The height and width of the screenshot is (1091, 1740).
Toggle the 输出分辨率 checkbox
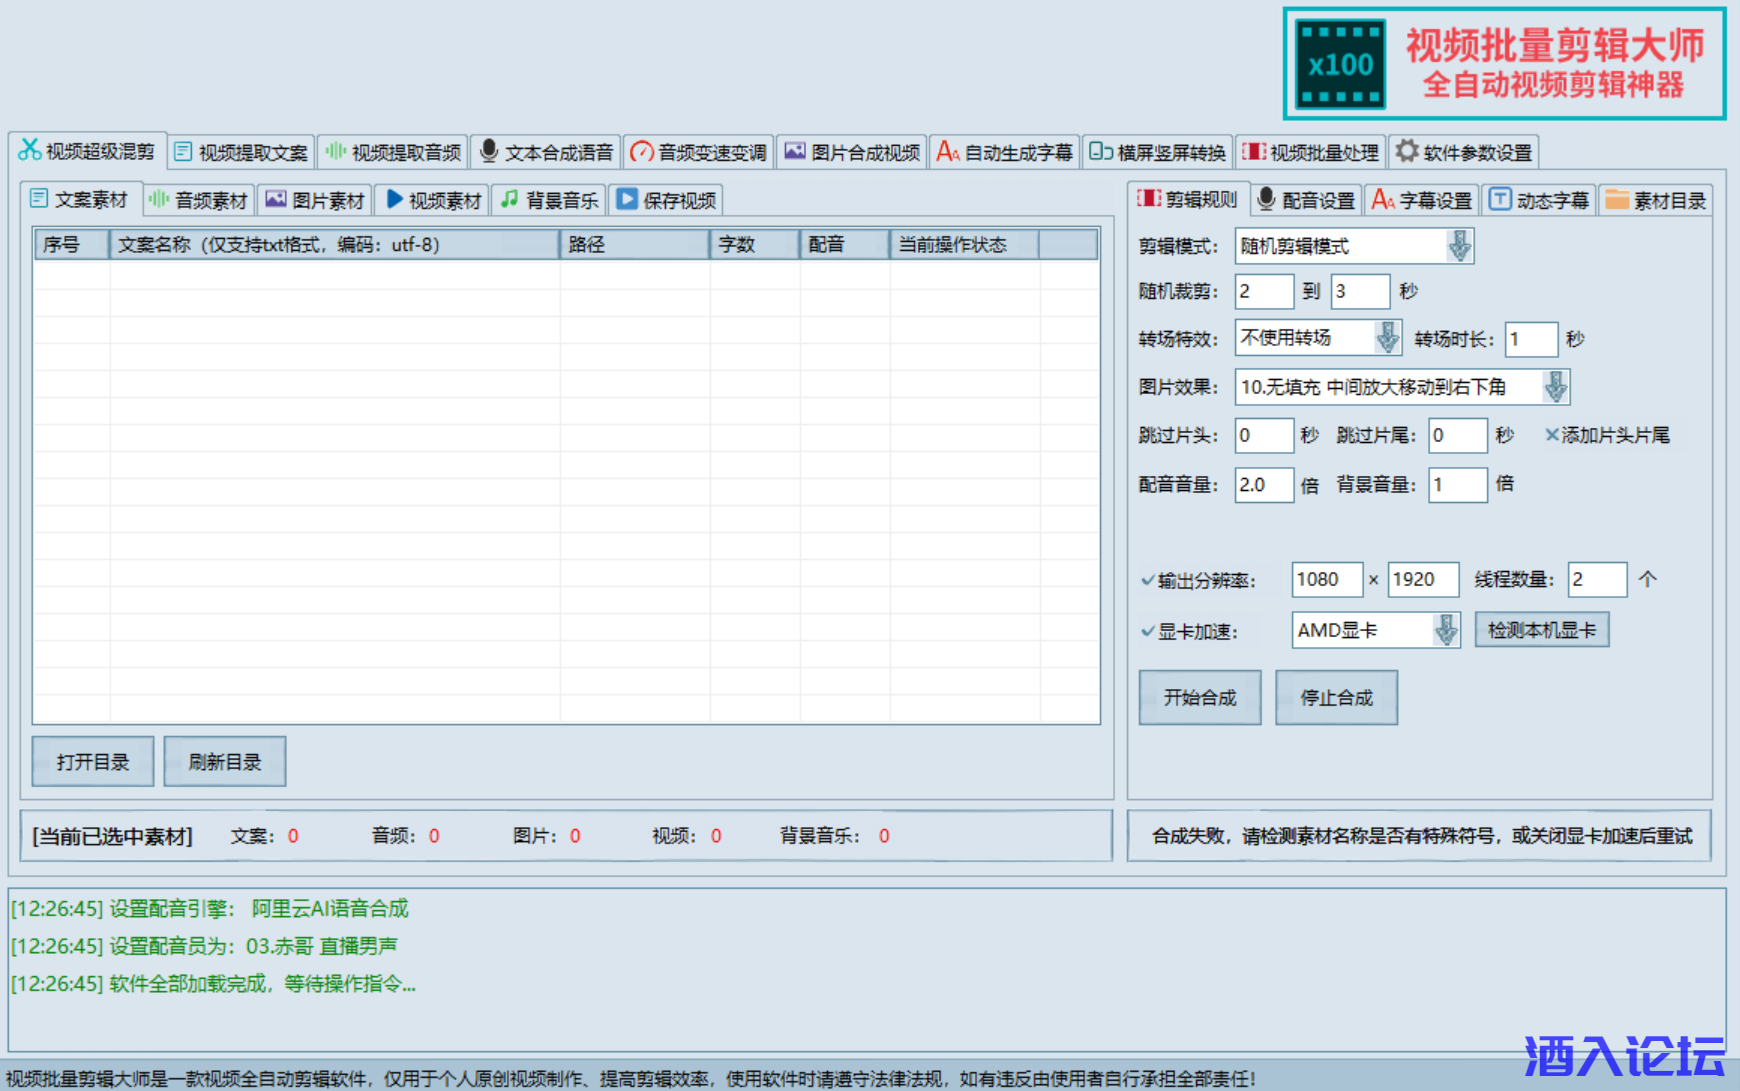click(x=1148, y=580)
